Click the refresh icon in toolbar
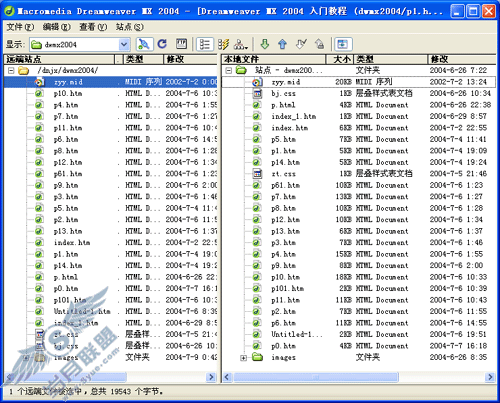500x403 pixels. (162, 44)
